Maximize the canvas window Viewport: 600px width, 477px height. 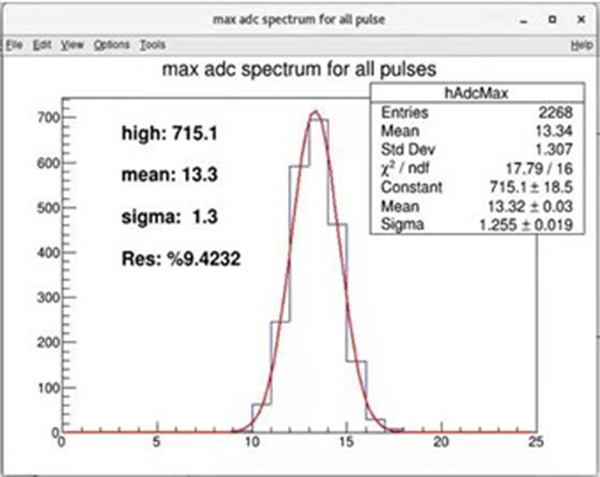(551, 19)
